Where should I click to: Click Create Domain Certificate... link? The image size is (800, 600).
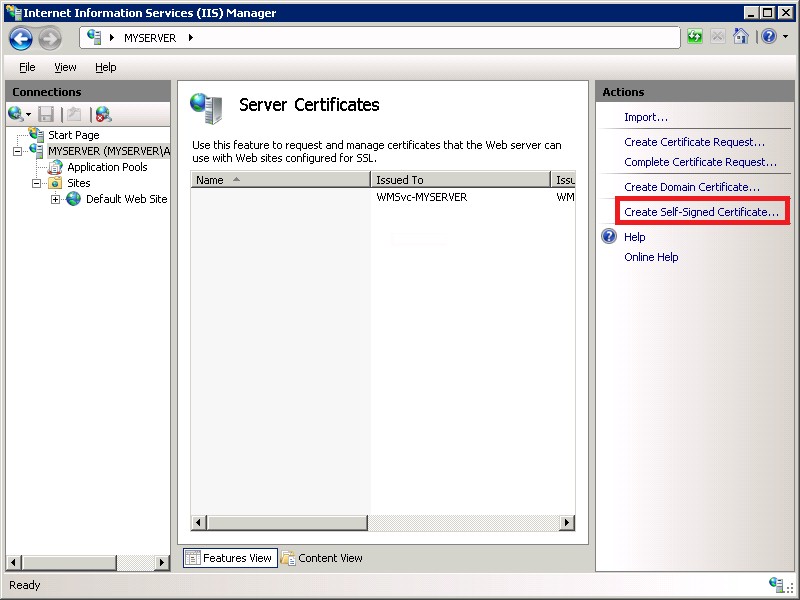click(692, 187)
